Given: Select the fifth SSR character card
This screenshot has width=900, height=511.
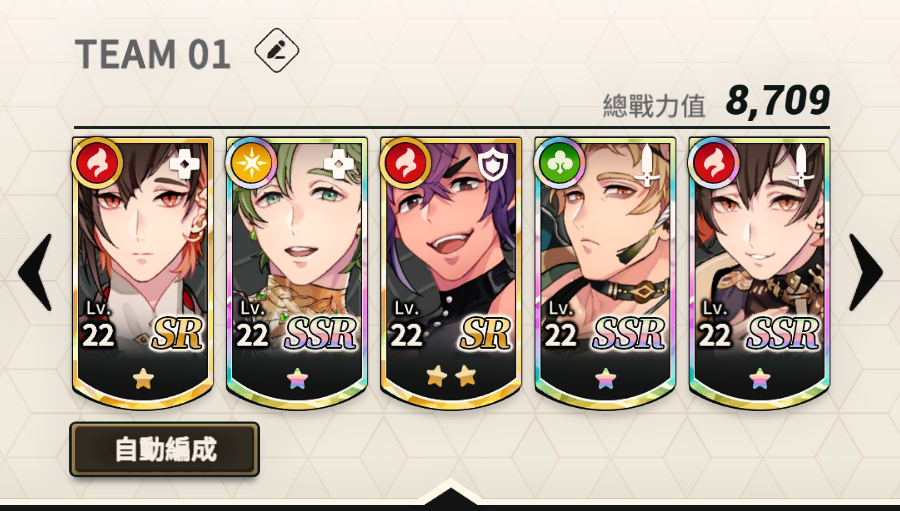Looking at the screenshot, I should (x=759, y=273).
